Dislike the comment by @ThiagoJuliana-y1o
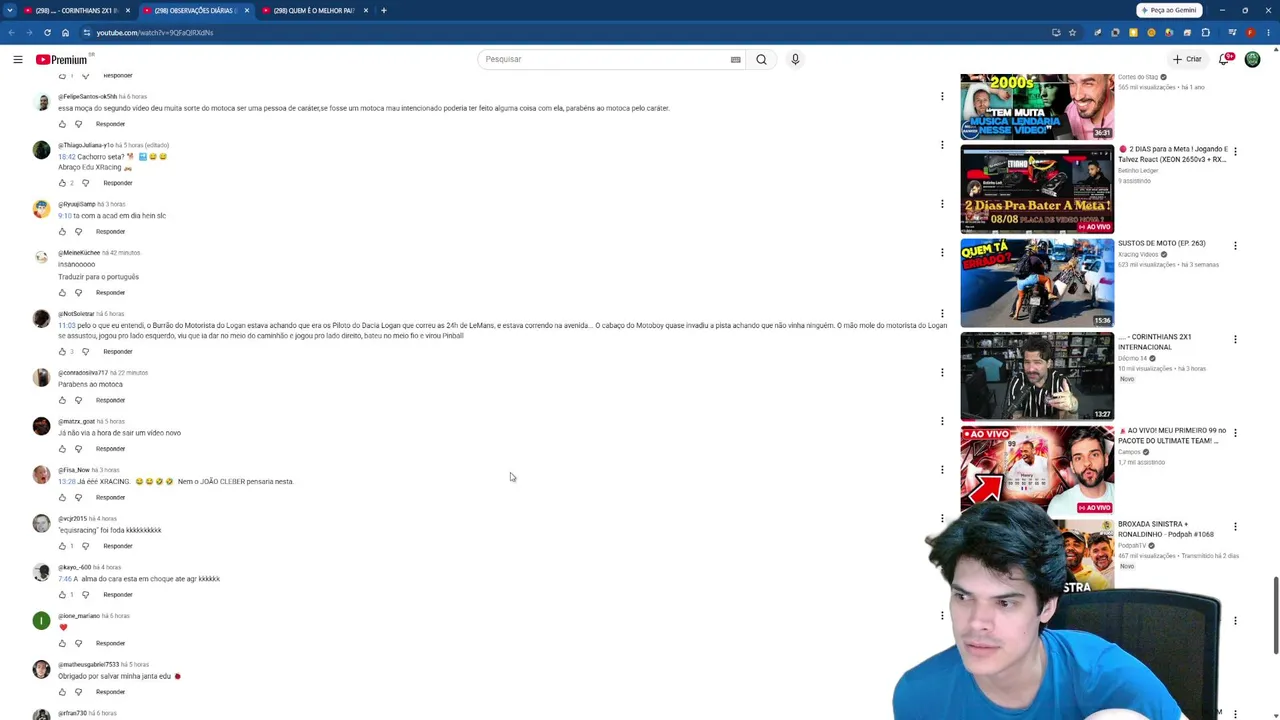Image resolution: width=1280 pixels, height=720 pixels. coord(85,183)
